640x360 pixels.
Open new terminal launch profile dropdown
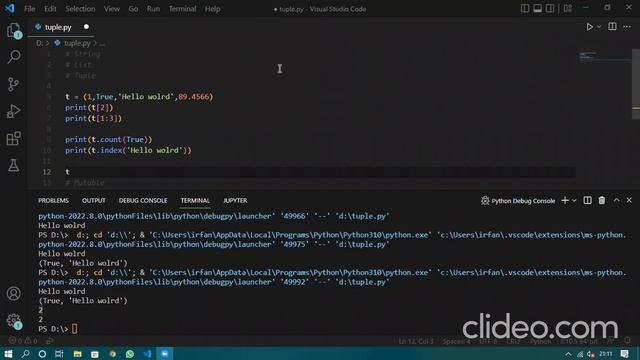point(574,200)
